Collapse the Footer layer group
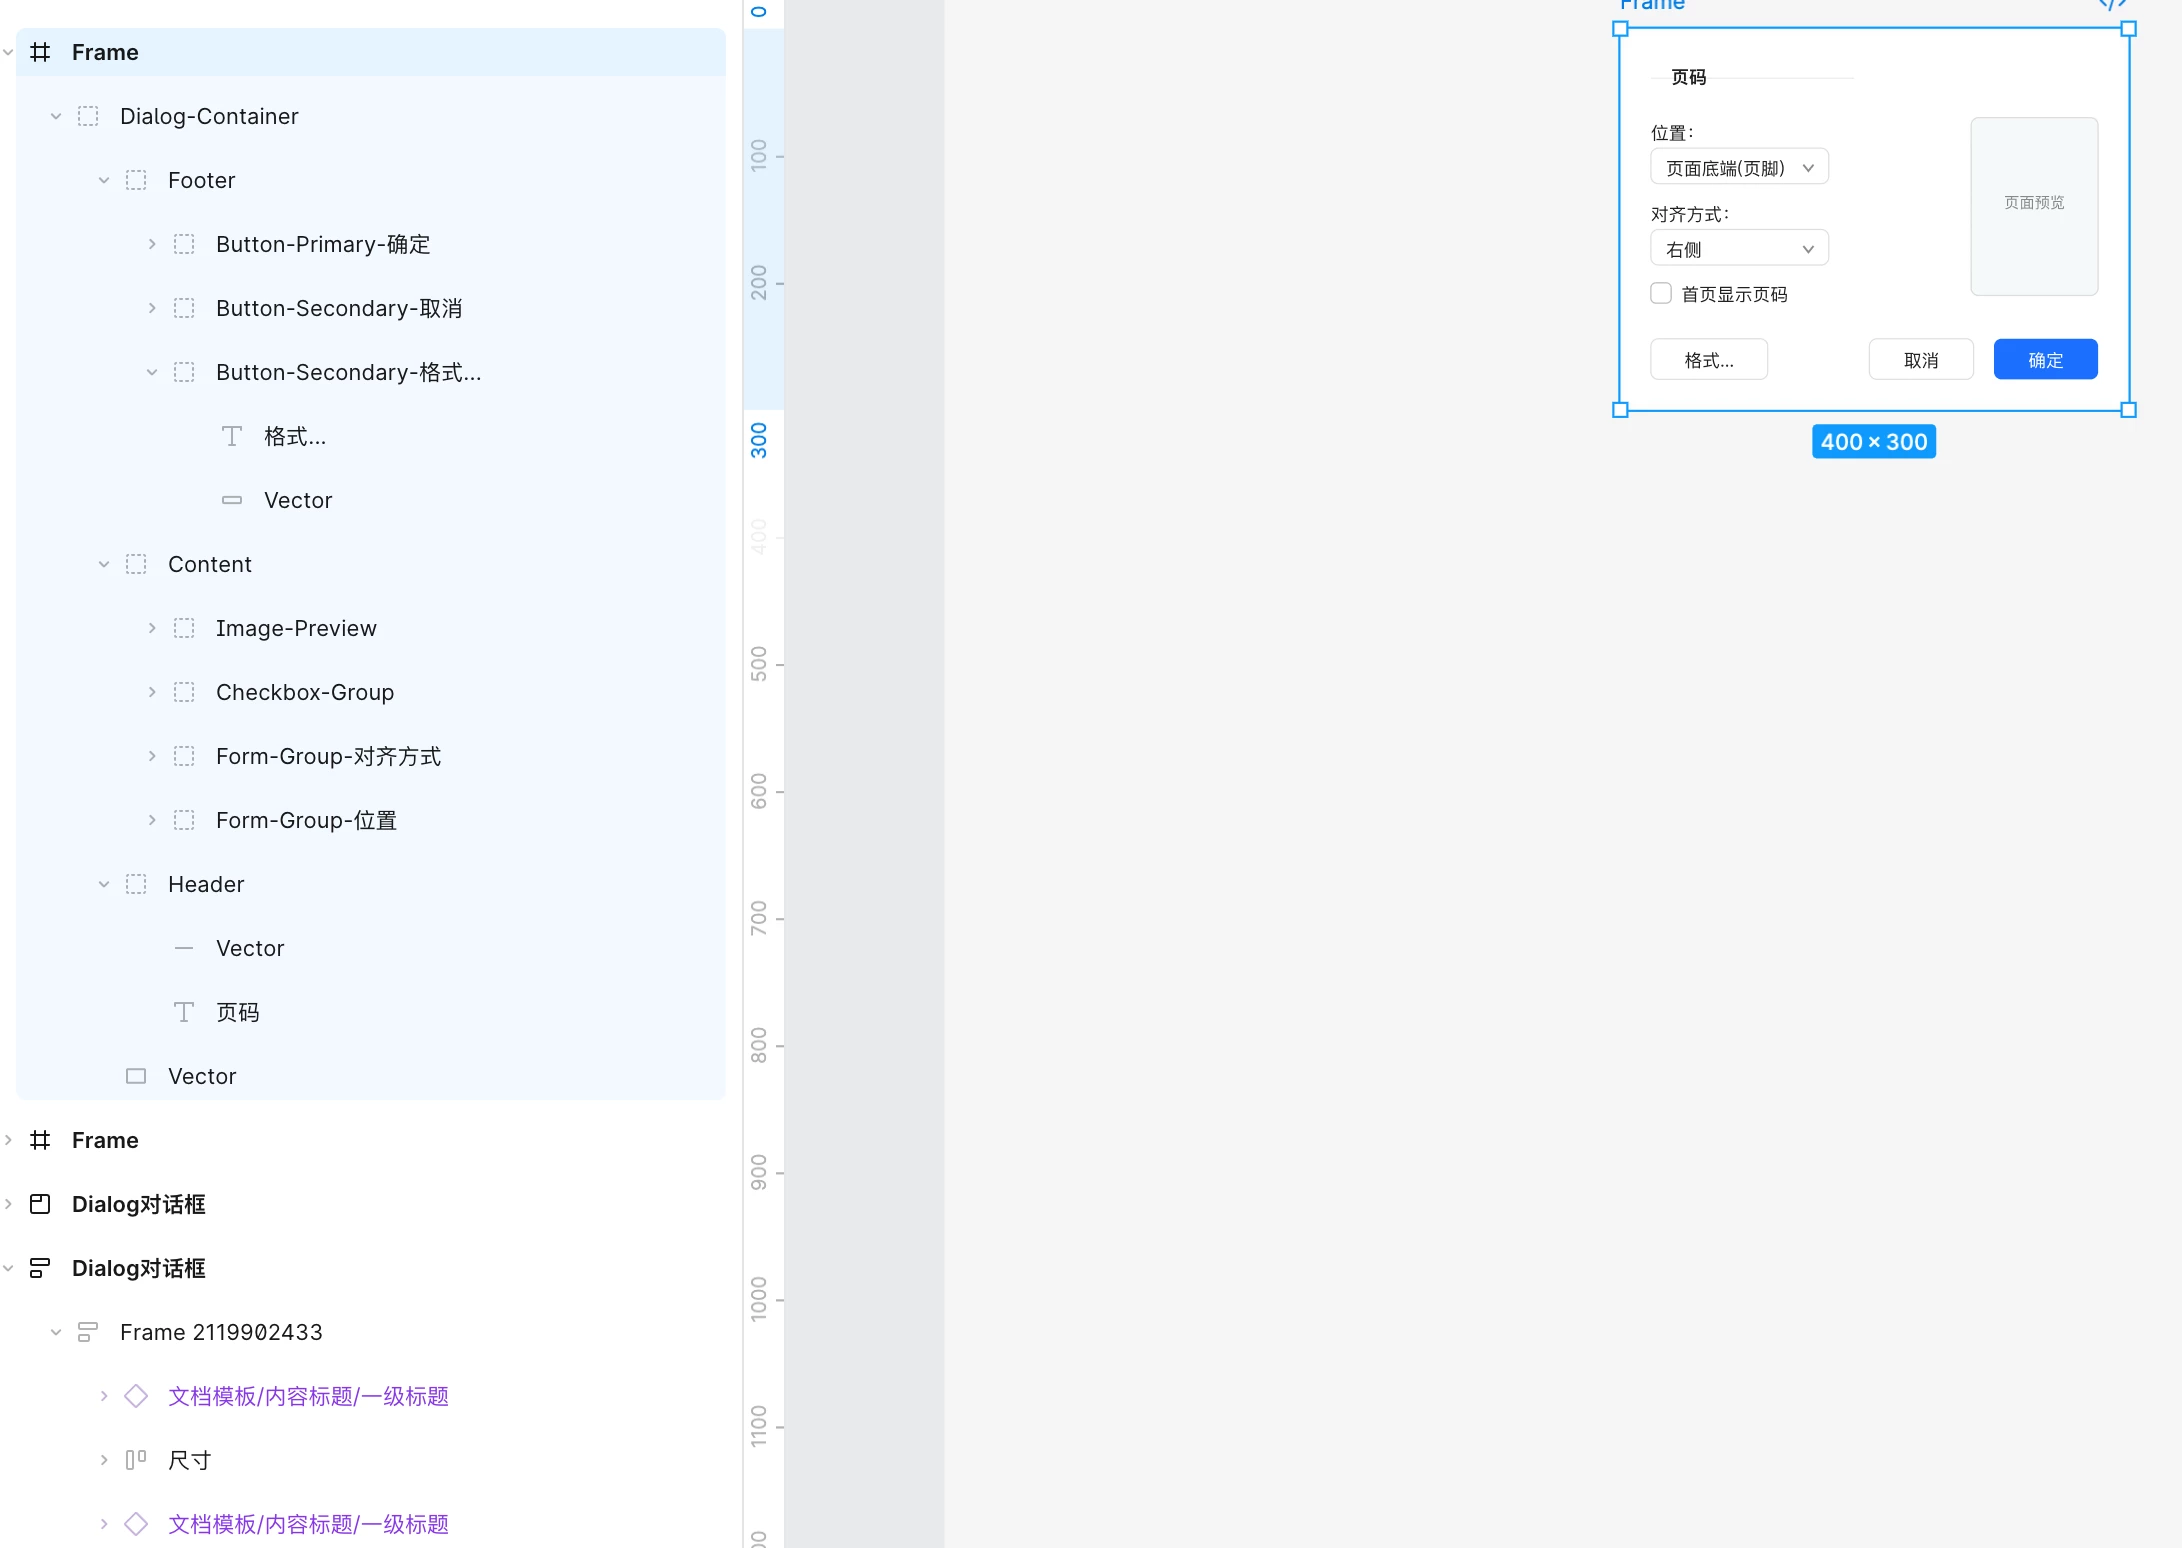This screenshot has width=2182, height=1548. tap(104, 180)
